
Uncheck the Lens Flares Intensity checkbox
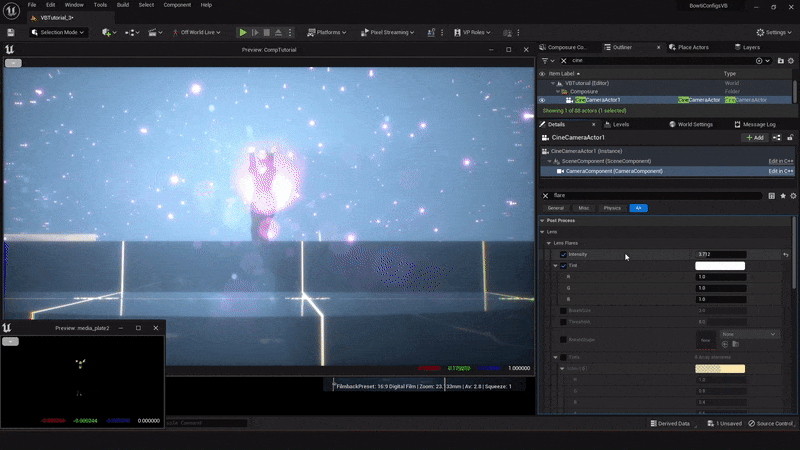563,255
